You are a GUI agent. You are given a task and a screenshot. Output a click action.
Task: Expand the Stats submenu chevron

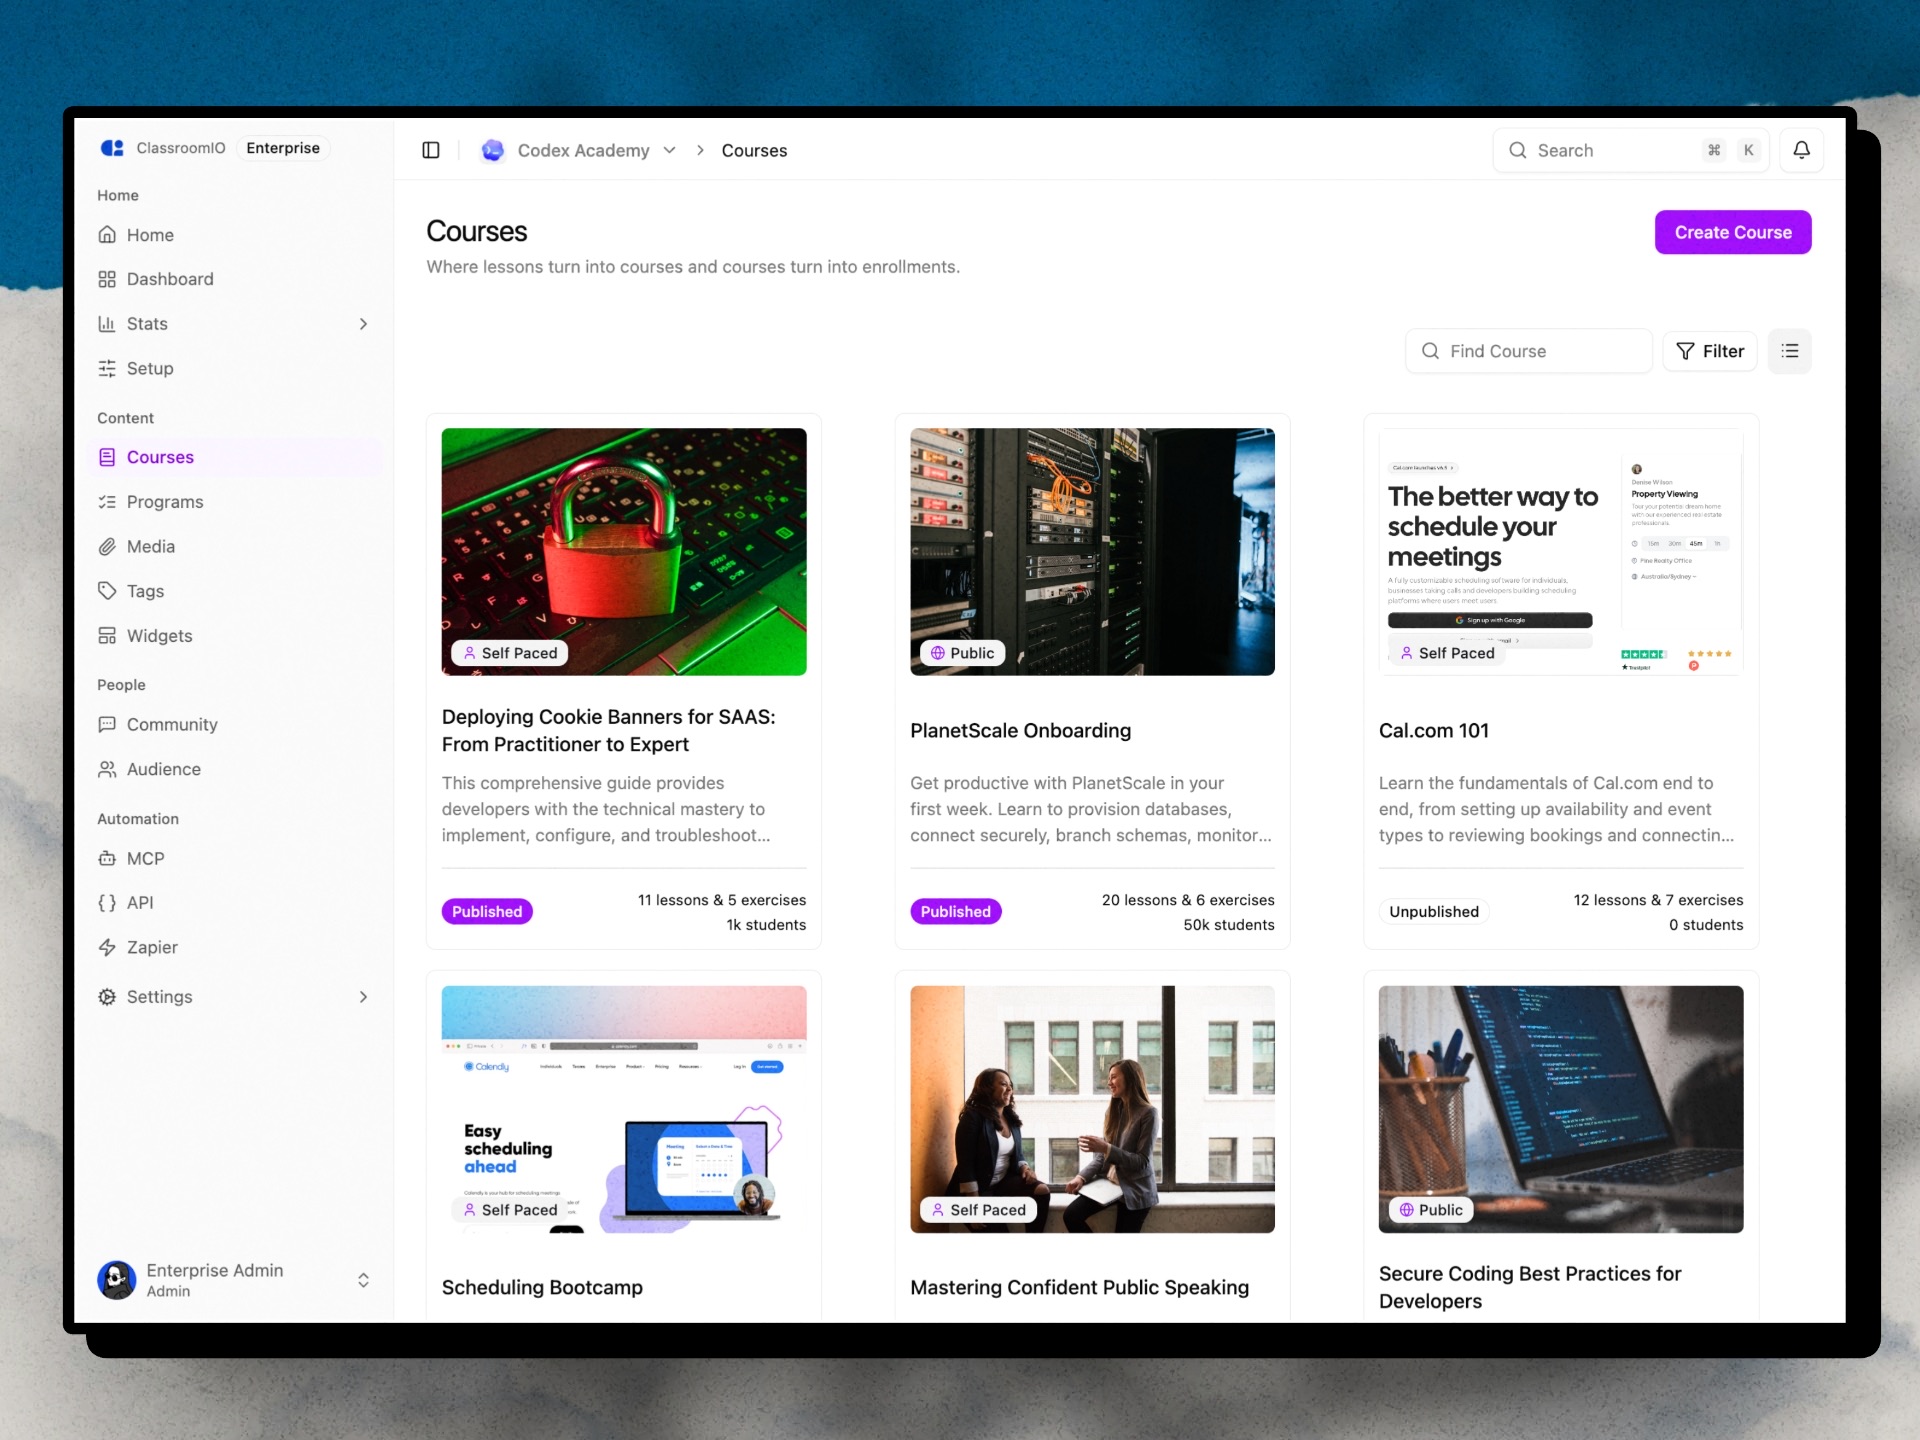click(x=363, y=324)
